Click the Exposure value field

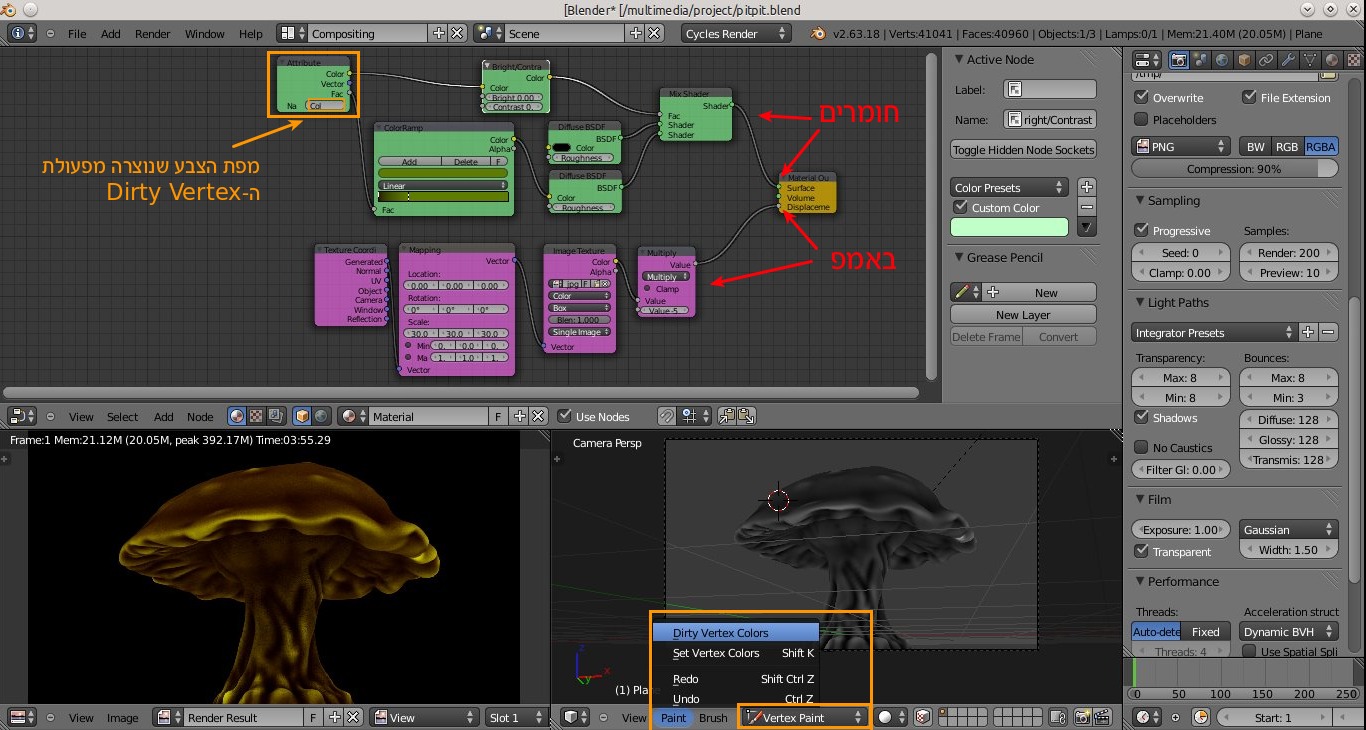click(1179, 529)
